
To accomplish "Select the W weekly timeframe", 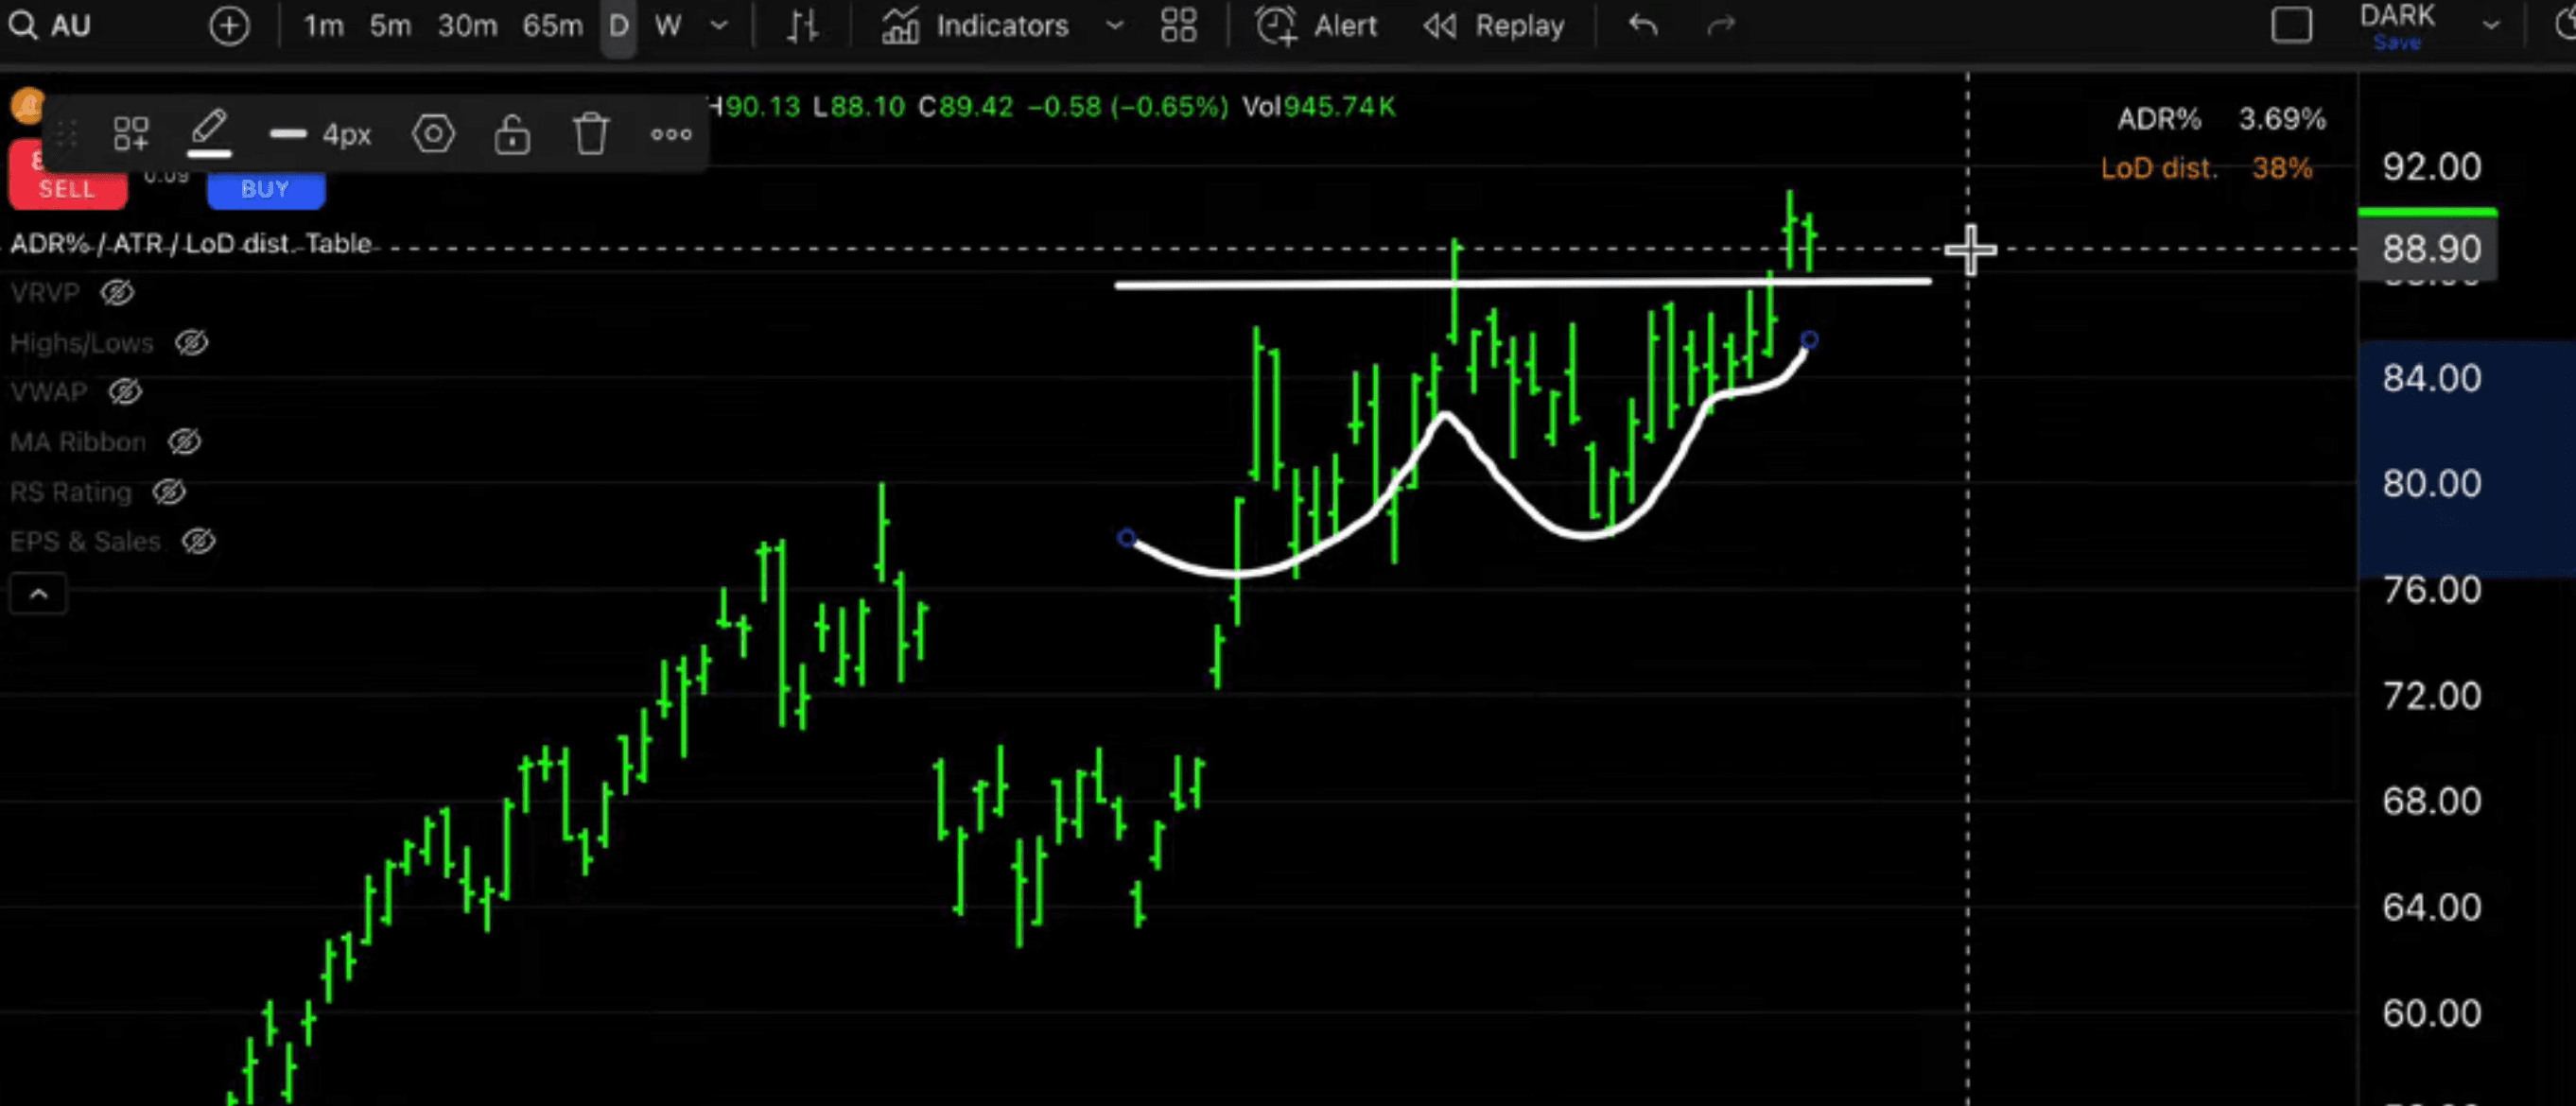I will (668, 25).
